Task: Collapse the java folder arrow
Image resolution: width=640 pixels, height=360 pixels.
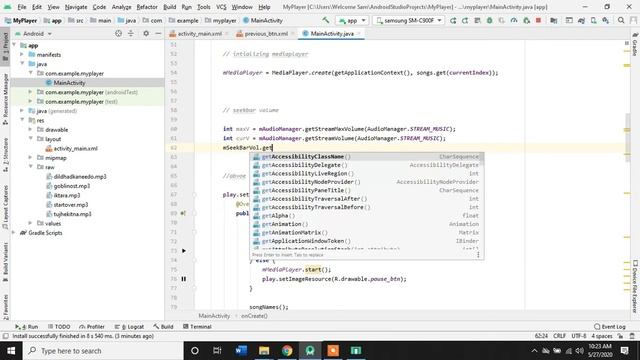Action: (22, 64)
